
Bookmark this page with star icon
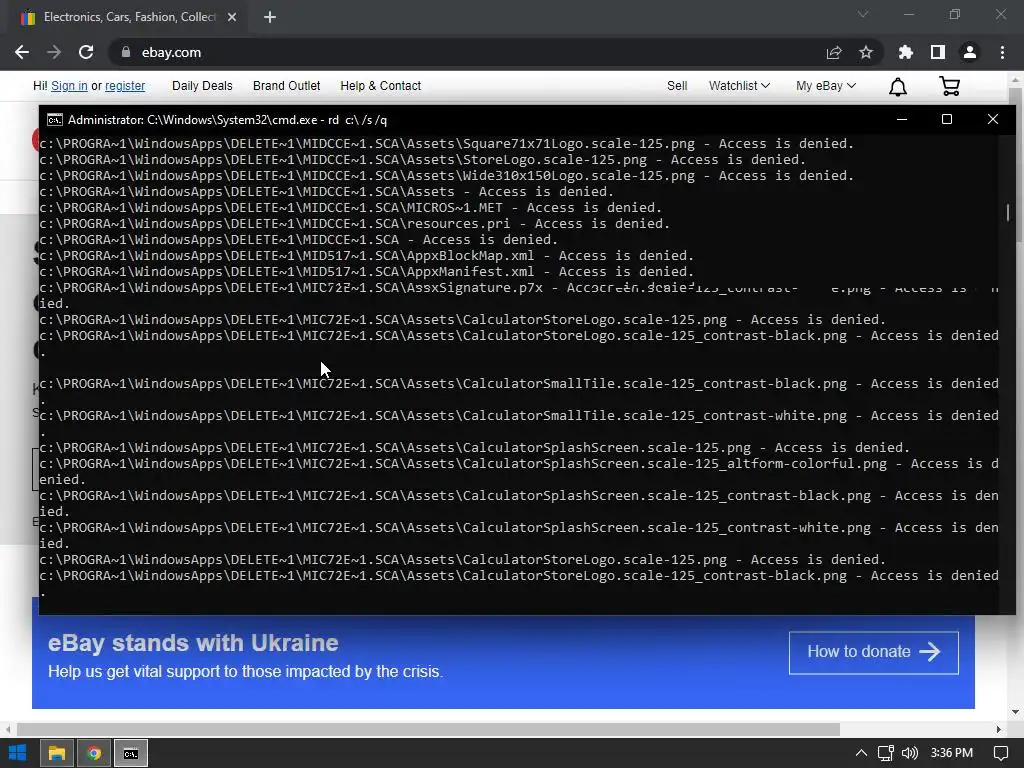tap(866, 52)
